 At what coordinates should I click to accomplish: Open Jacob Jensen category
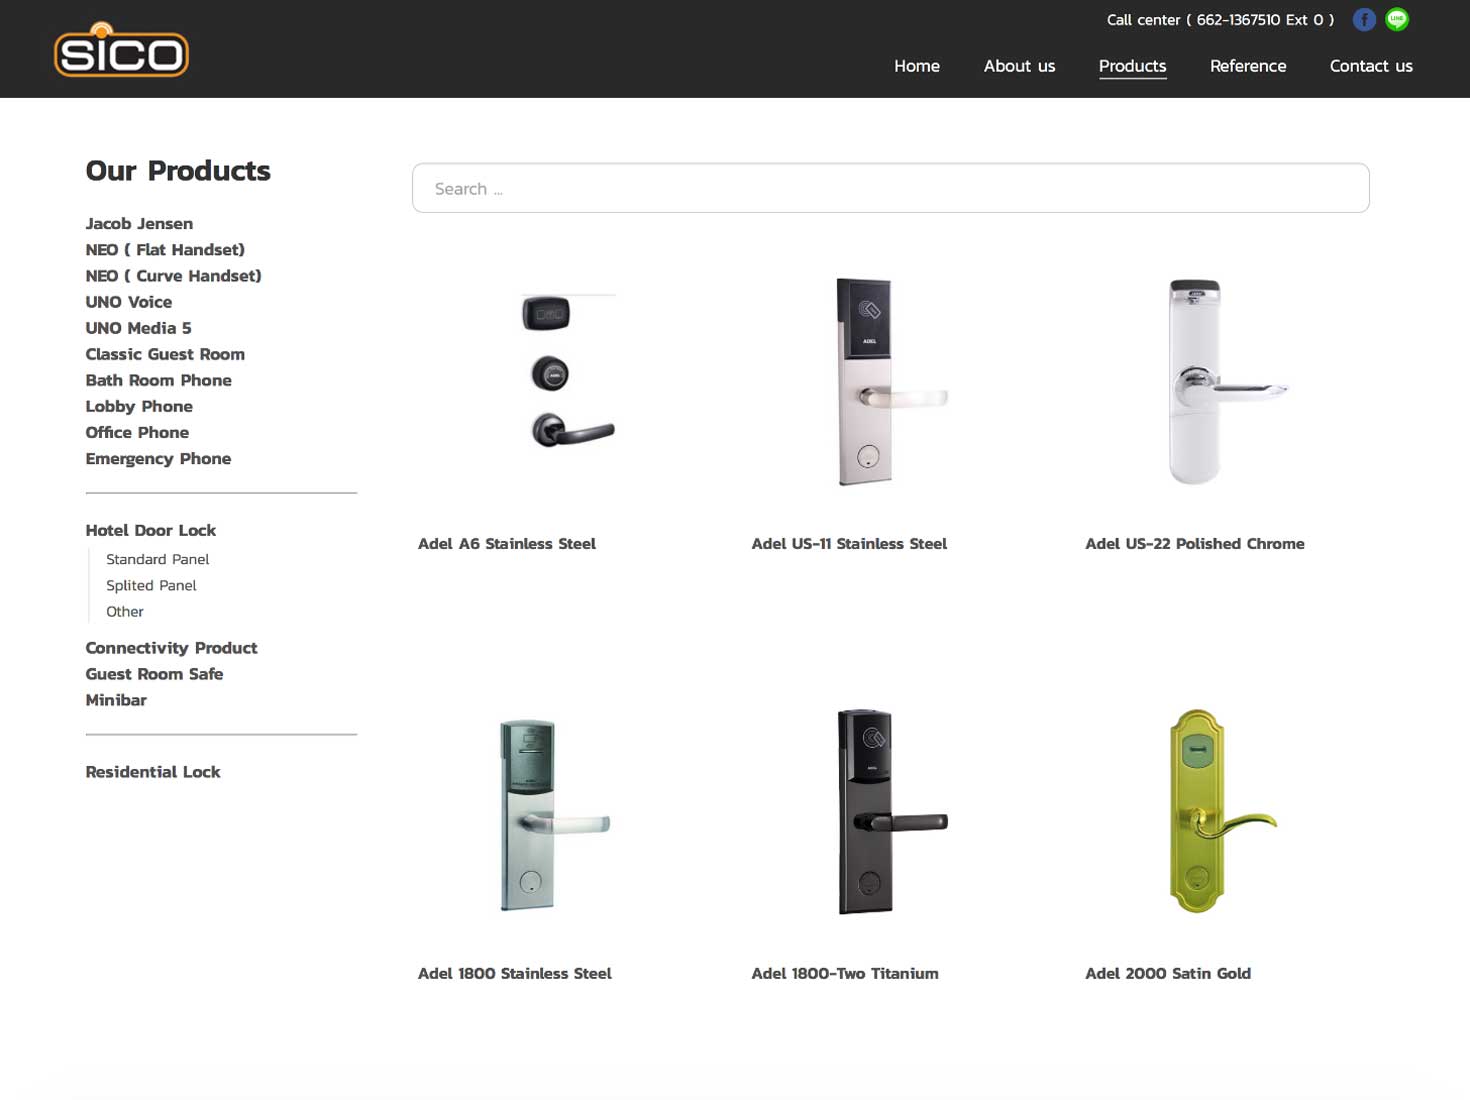tap(139, 224)
